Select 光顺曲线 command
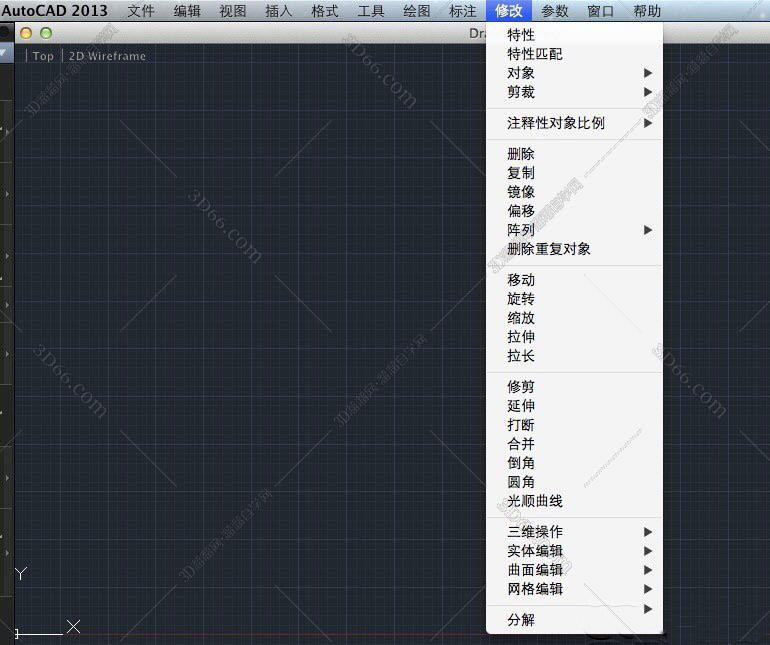Viewport: 770px width, 645px height. coord(574,501)
